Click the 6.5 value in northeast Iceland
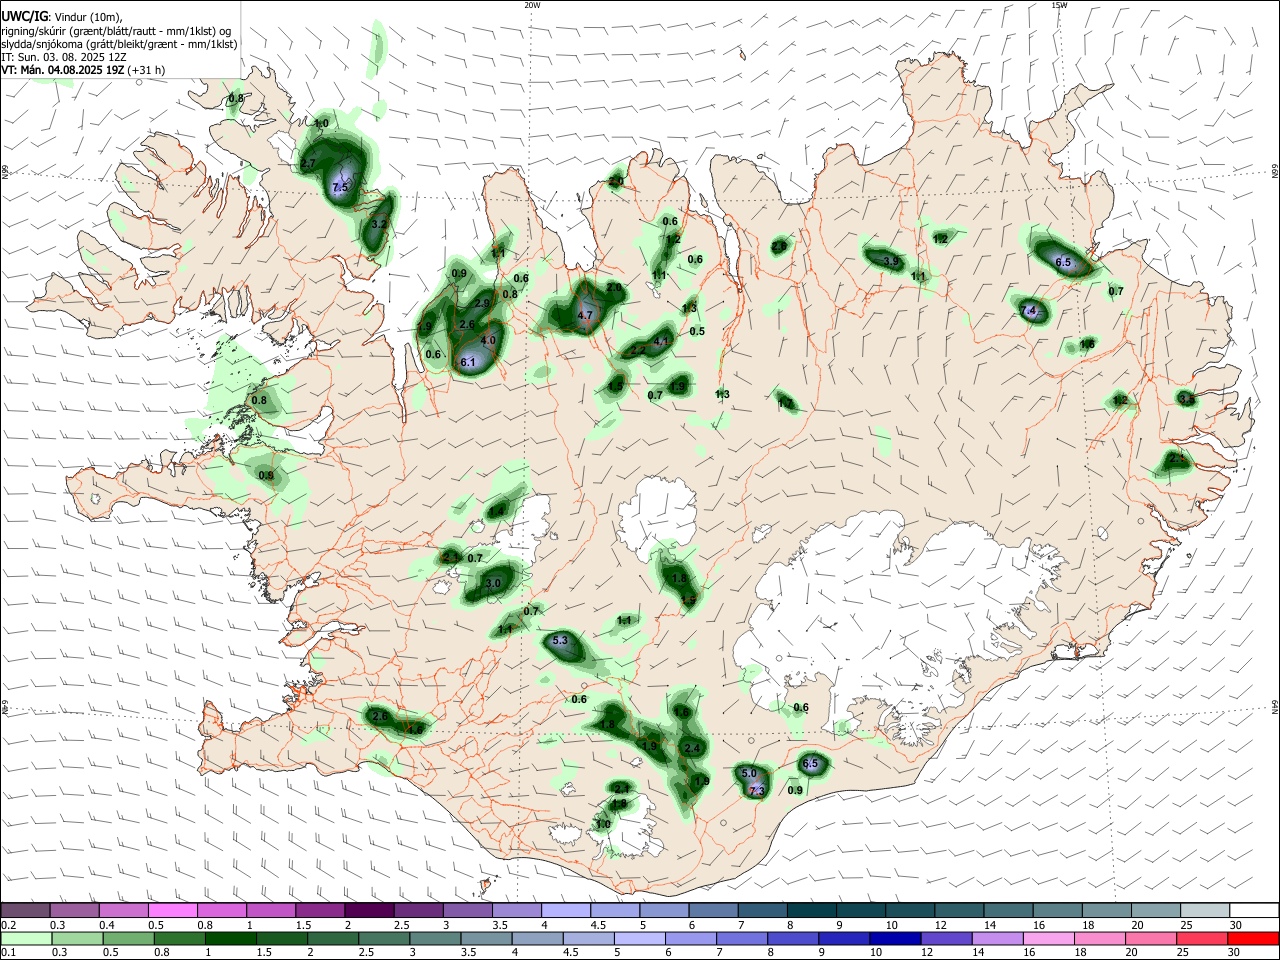Image resolution: width=1280 pixels, height=960 pixels. pos(1063,263)
